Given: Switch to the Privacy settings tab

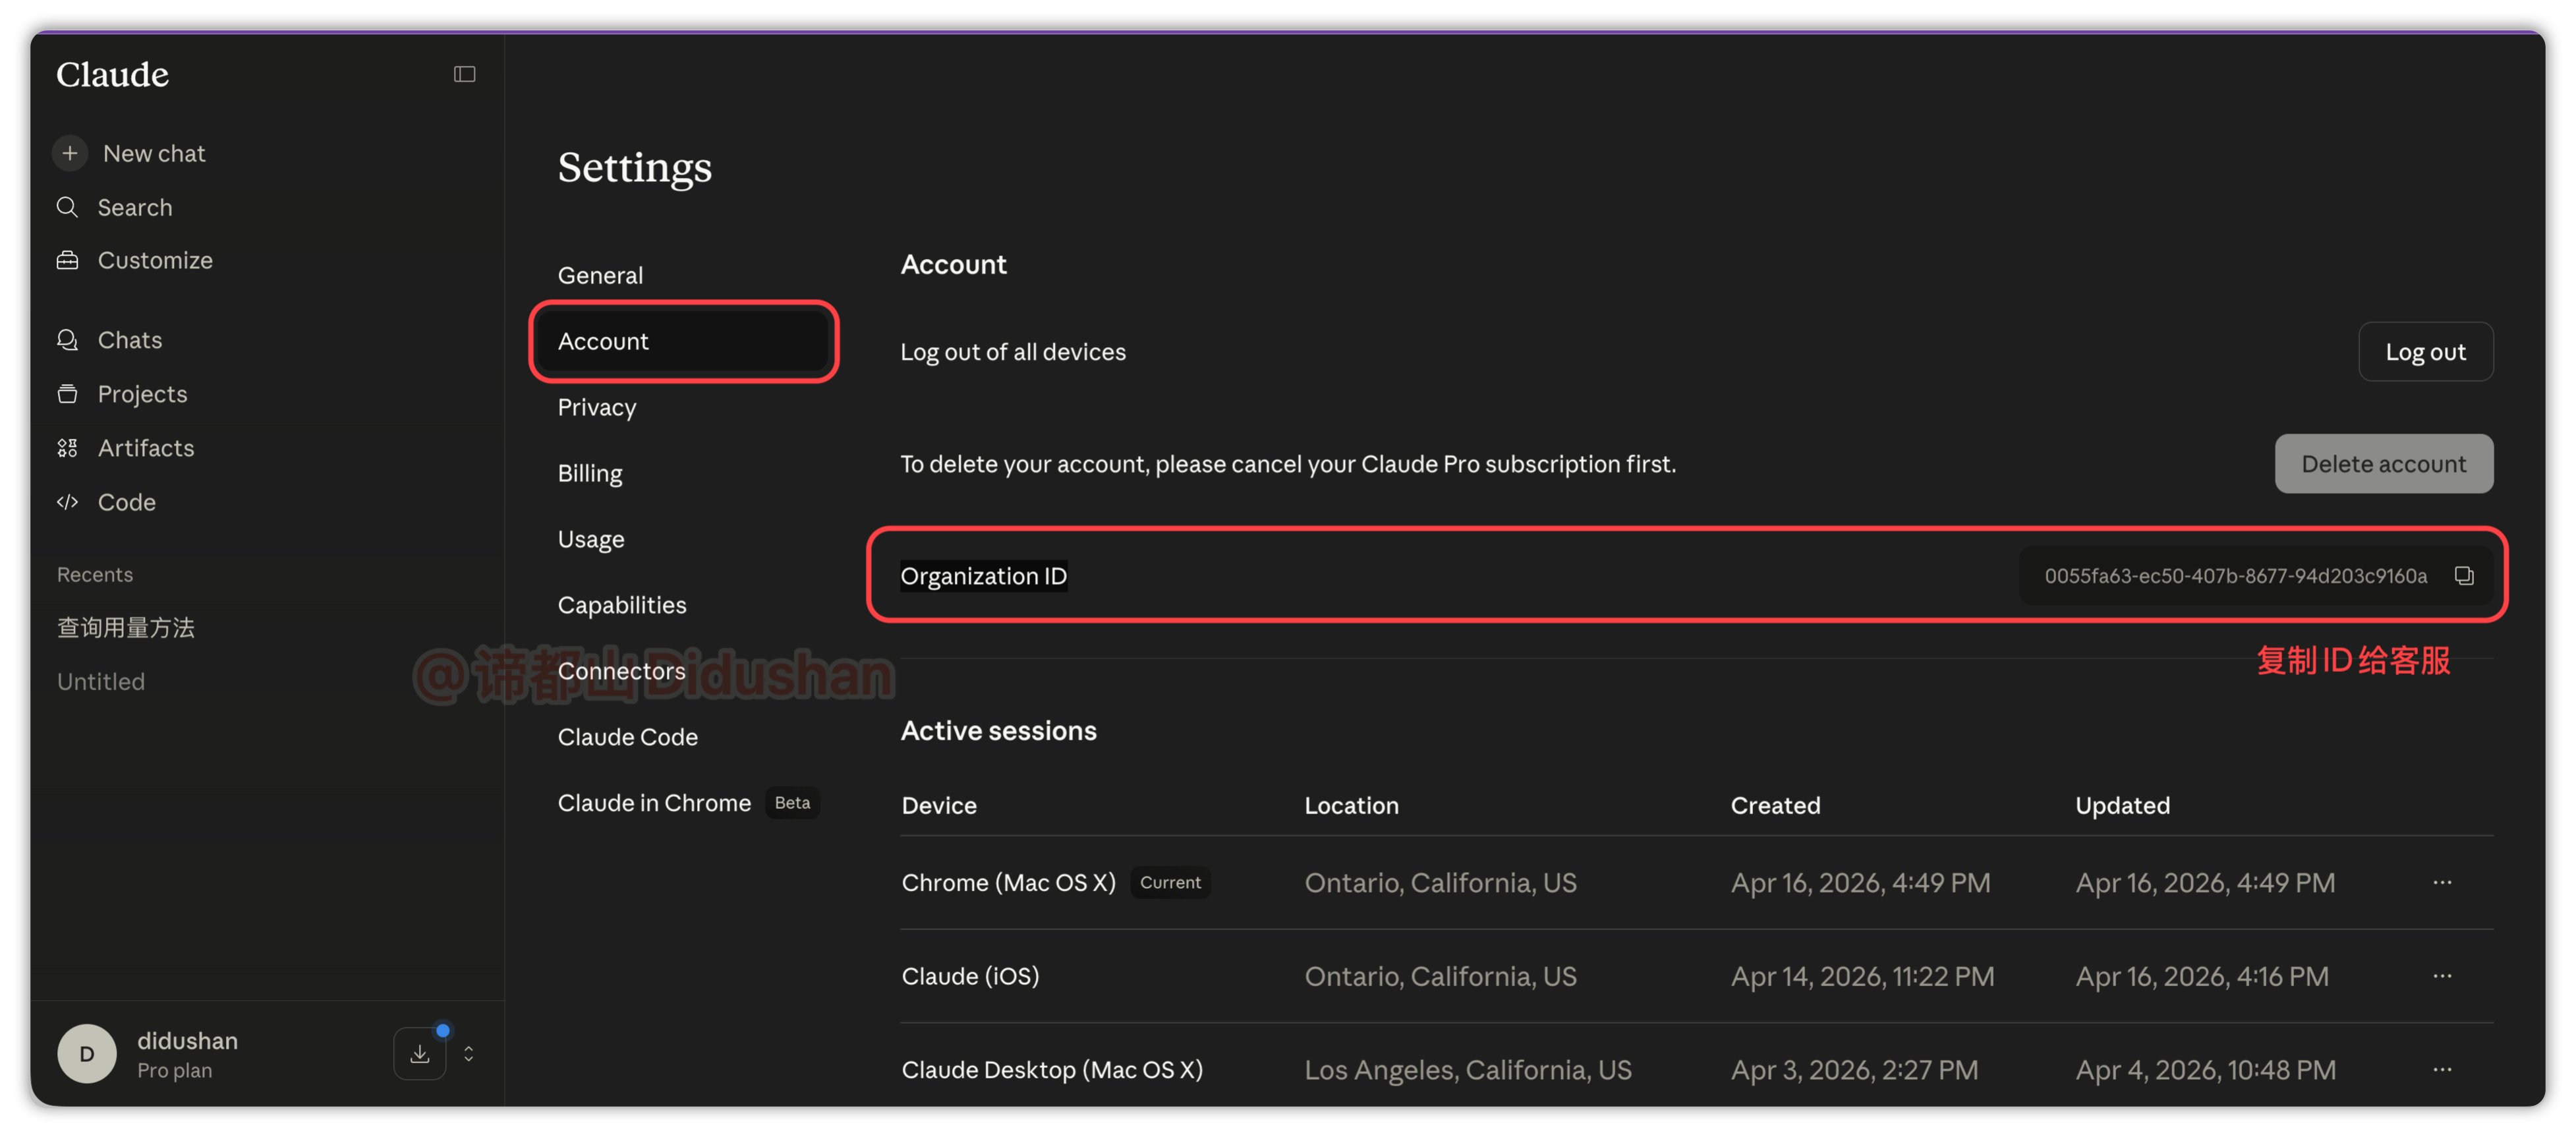Looking at the screenshot, I should point(597,407).
